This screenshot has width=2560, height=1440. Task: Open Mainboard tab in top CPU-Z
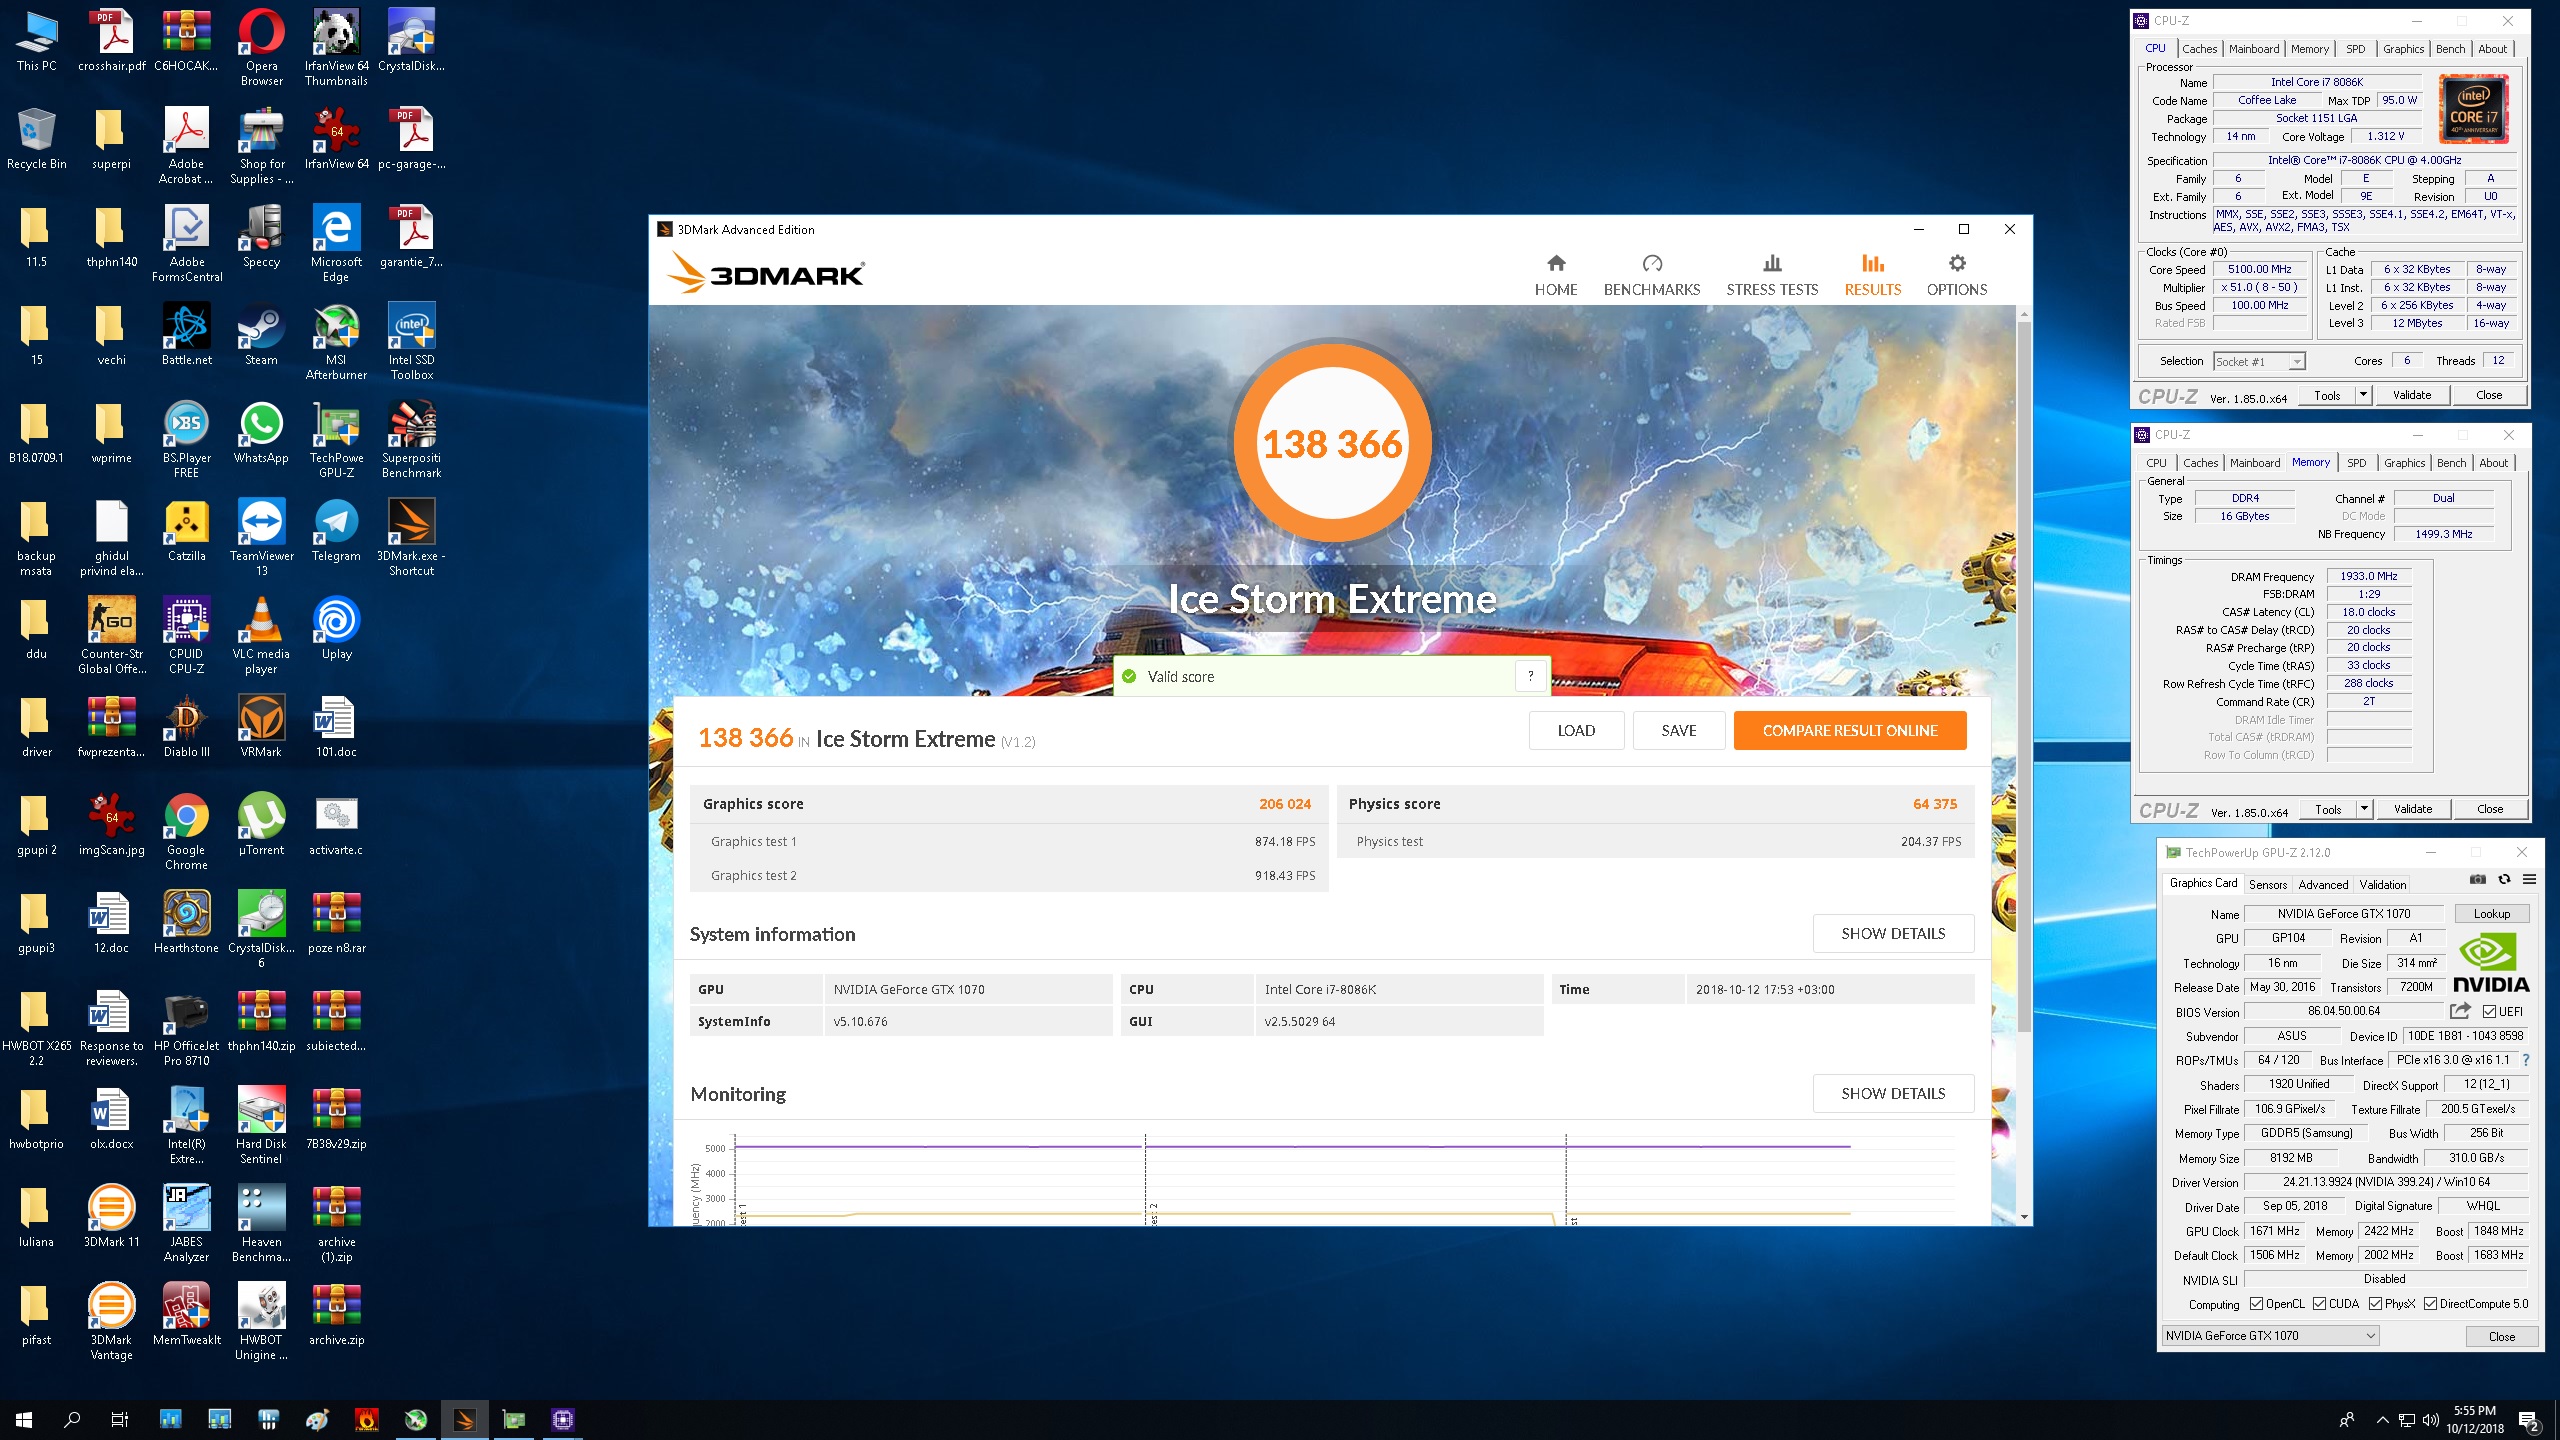(2254, 49)
